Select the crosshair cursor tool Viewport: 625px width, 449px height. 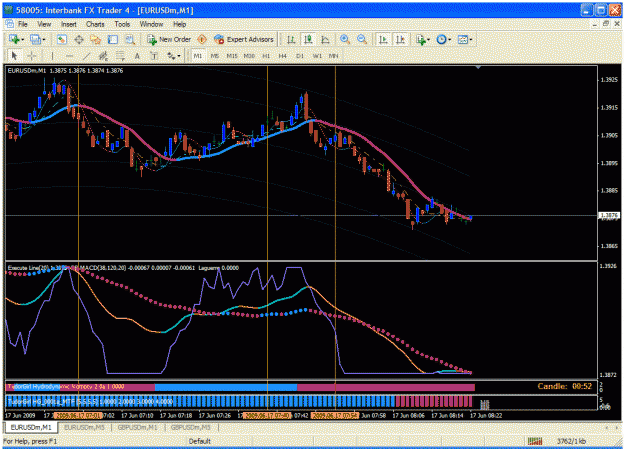point(31,56)
